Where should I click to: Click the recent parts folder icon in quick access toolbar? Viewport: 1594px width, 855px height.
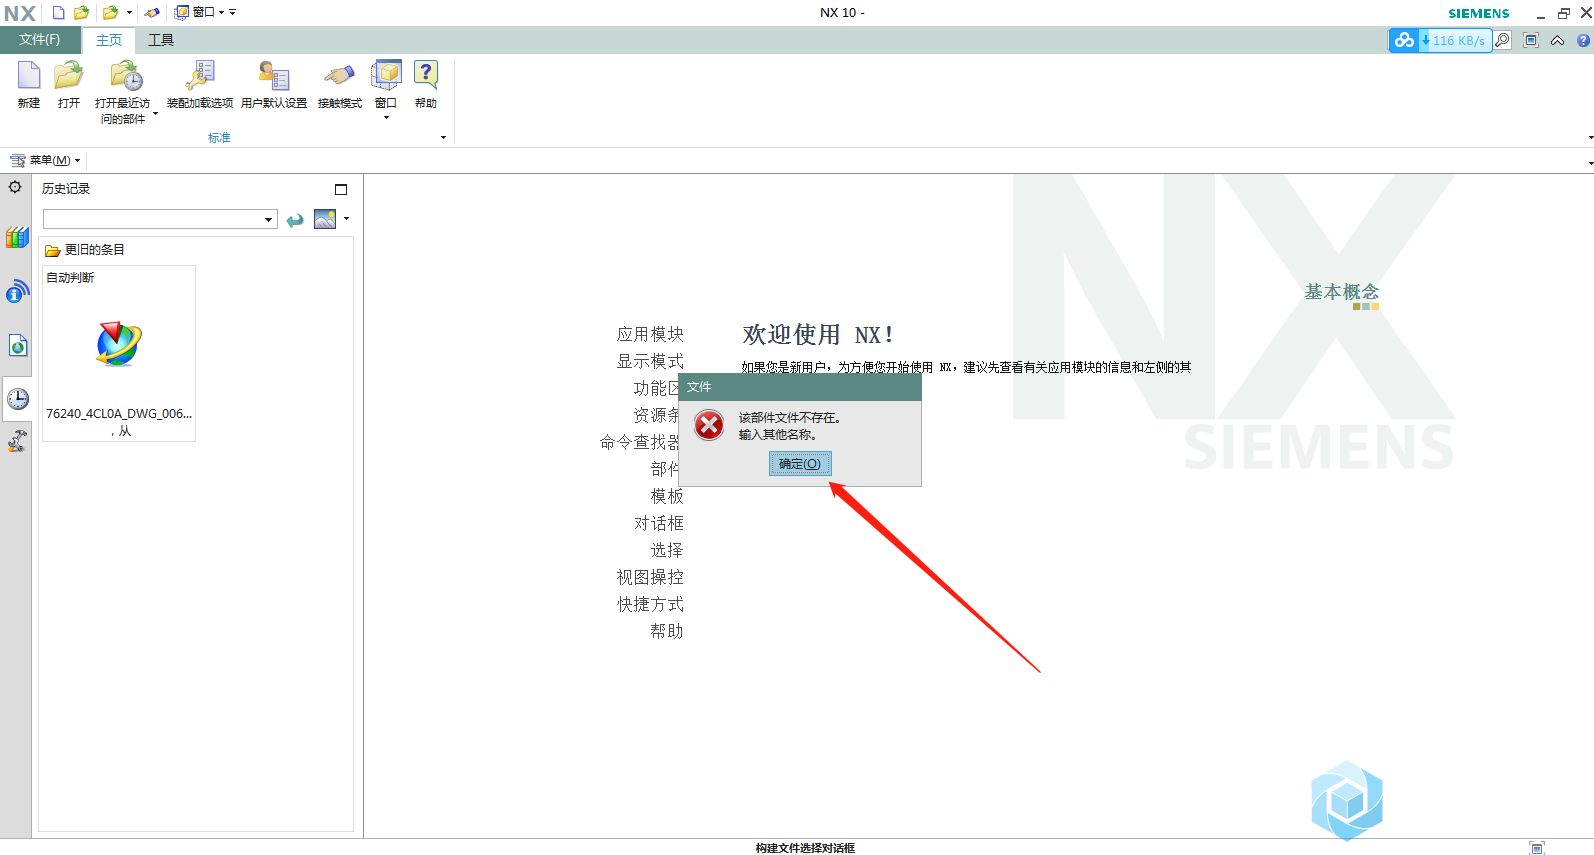coord(111,13)
